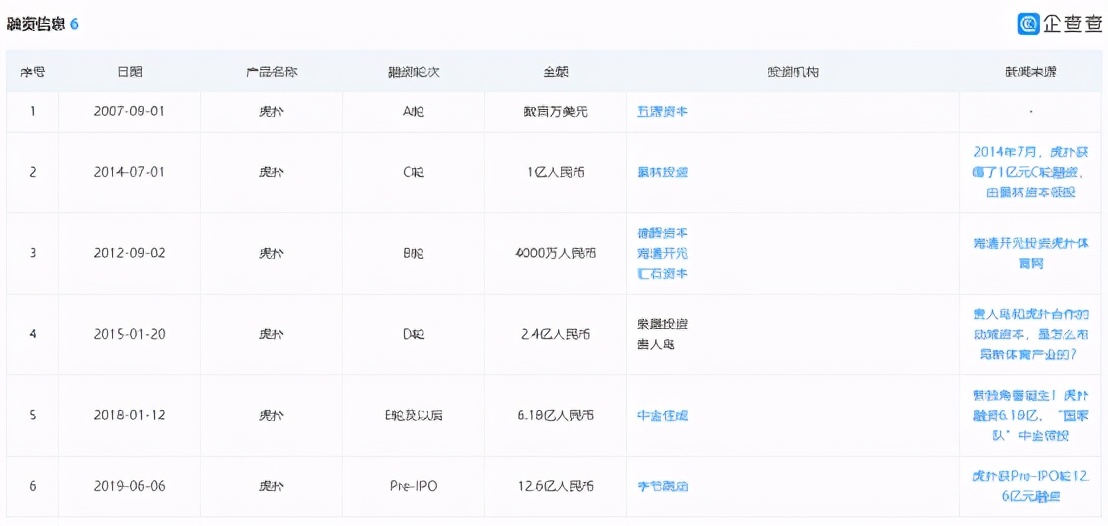Open the Pre-IPO 12.6亿 news source link

[1030, 486]
